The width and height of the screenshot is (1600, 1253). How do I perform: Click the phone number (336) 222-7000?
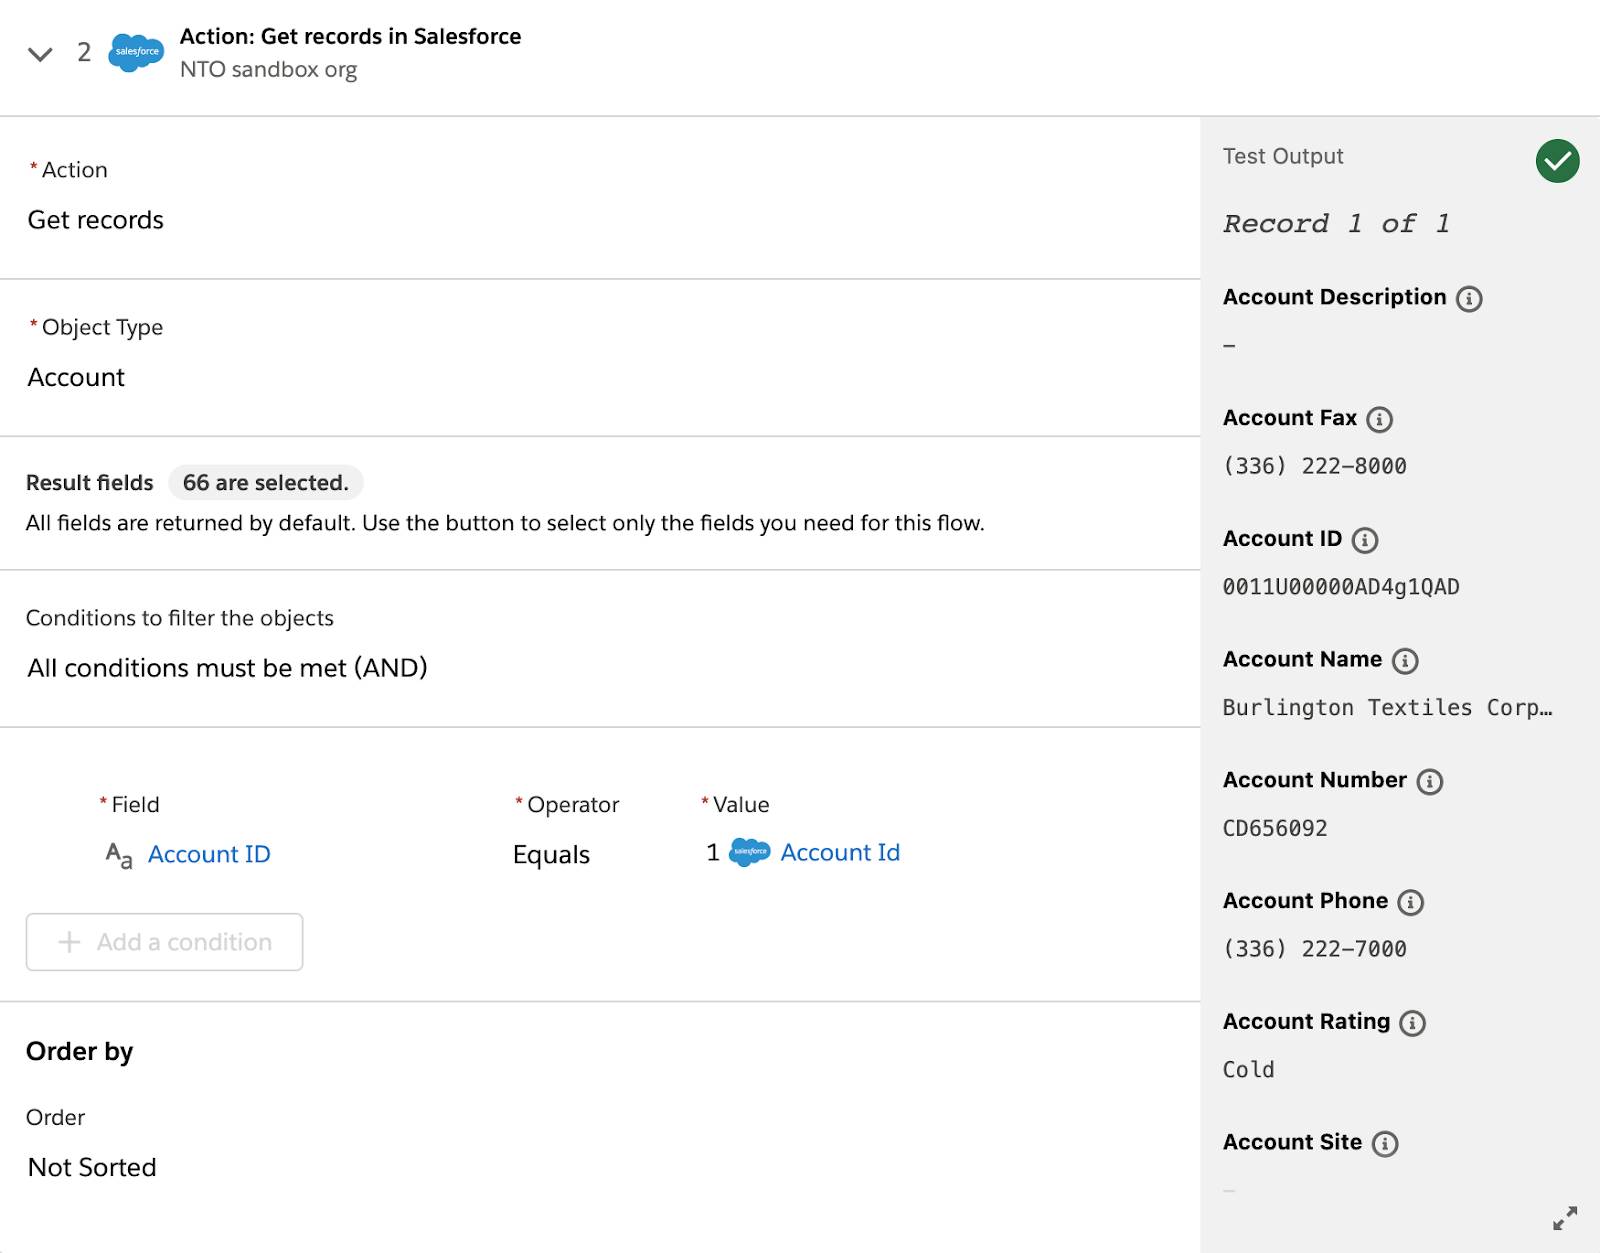(1314, 949)
